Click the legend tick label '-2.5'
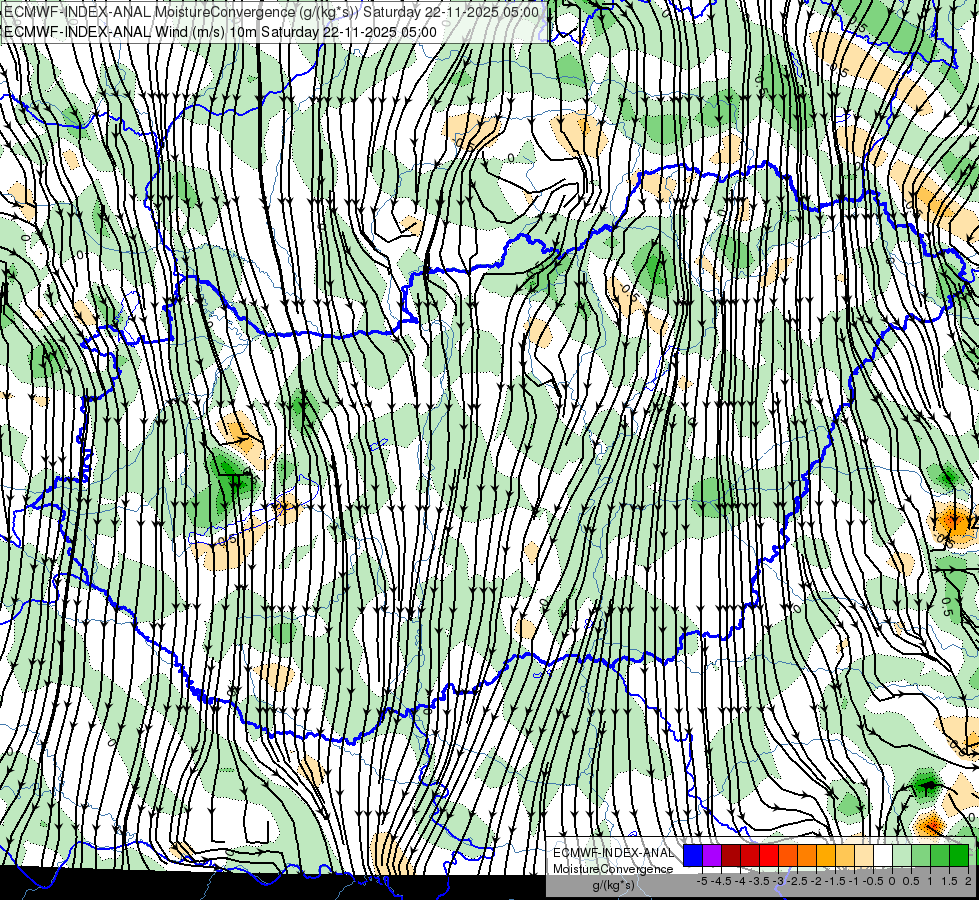The image size is (979, 900). click(797, 881)
